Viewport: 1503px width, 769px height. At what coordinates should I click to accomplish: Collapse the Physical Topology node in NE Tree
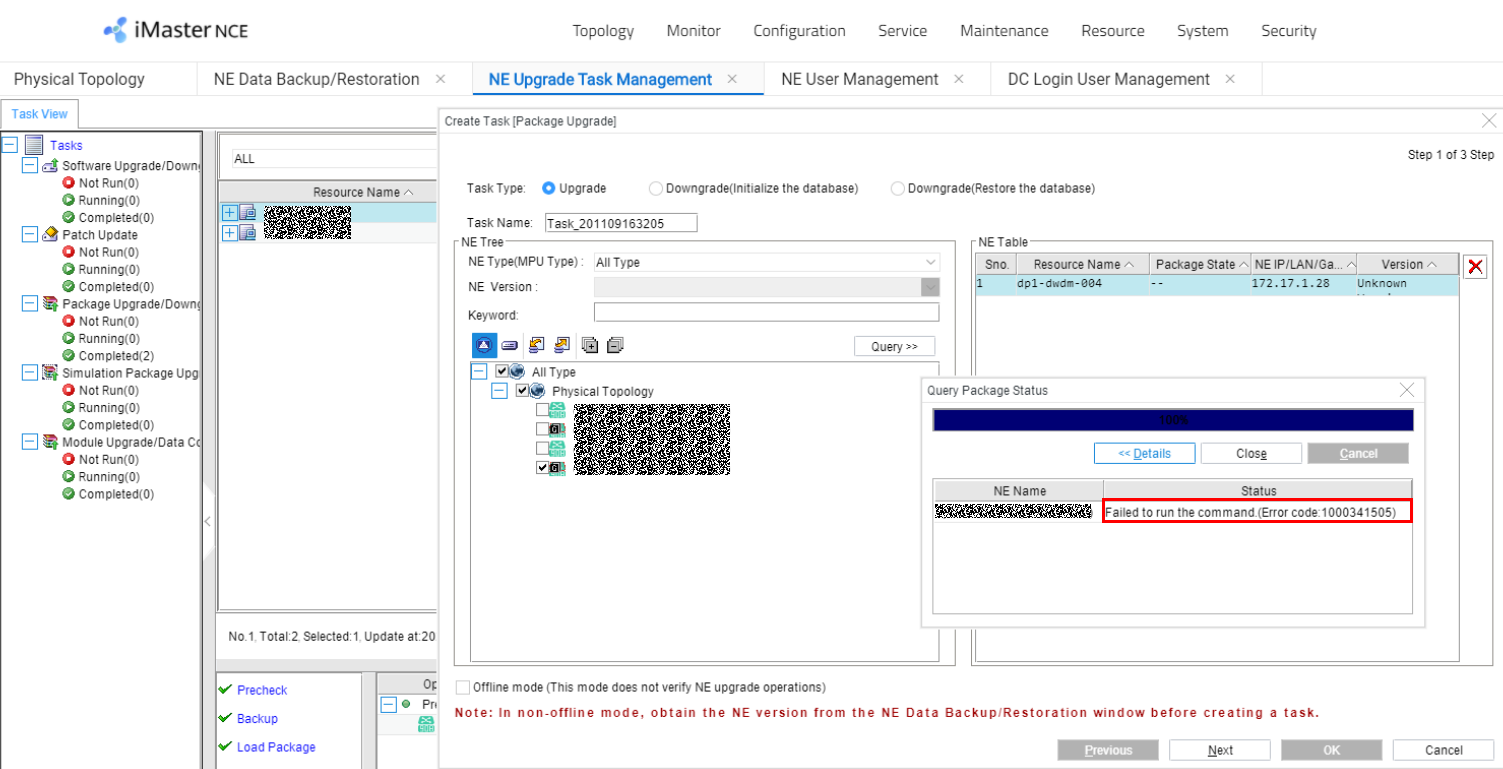pyautogui.click(x=500, y=391)
